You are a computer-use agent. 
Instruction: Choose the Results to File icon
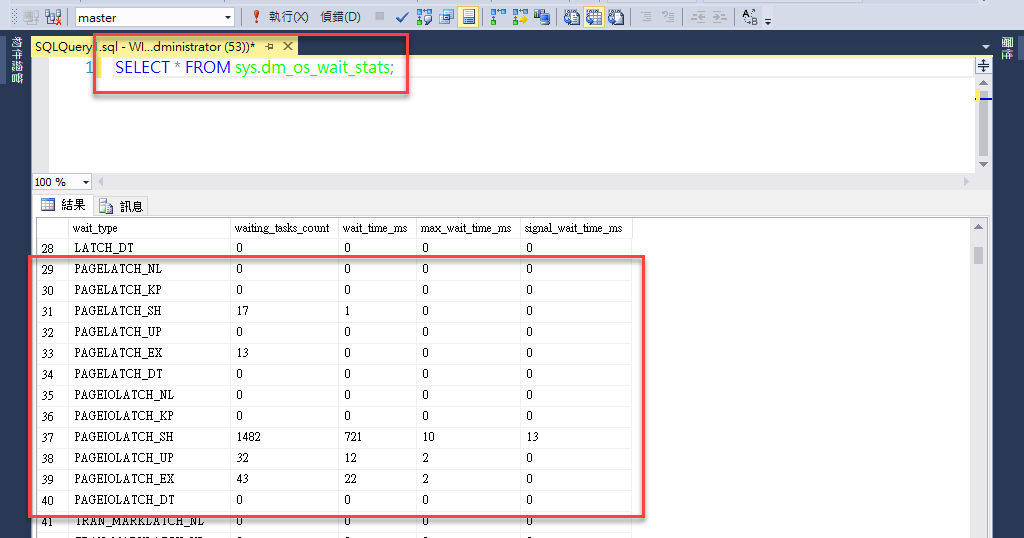pos(616,17)
